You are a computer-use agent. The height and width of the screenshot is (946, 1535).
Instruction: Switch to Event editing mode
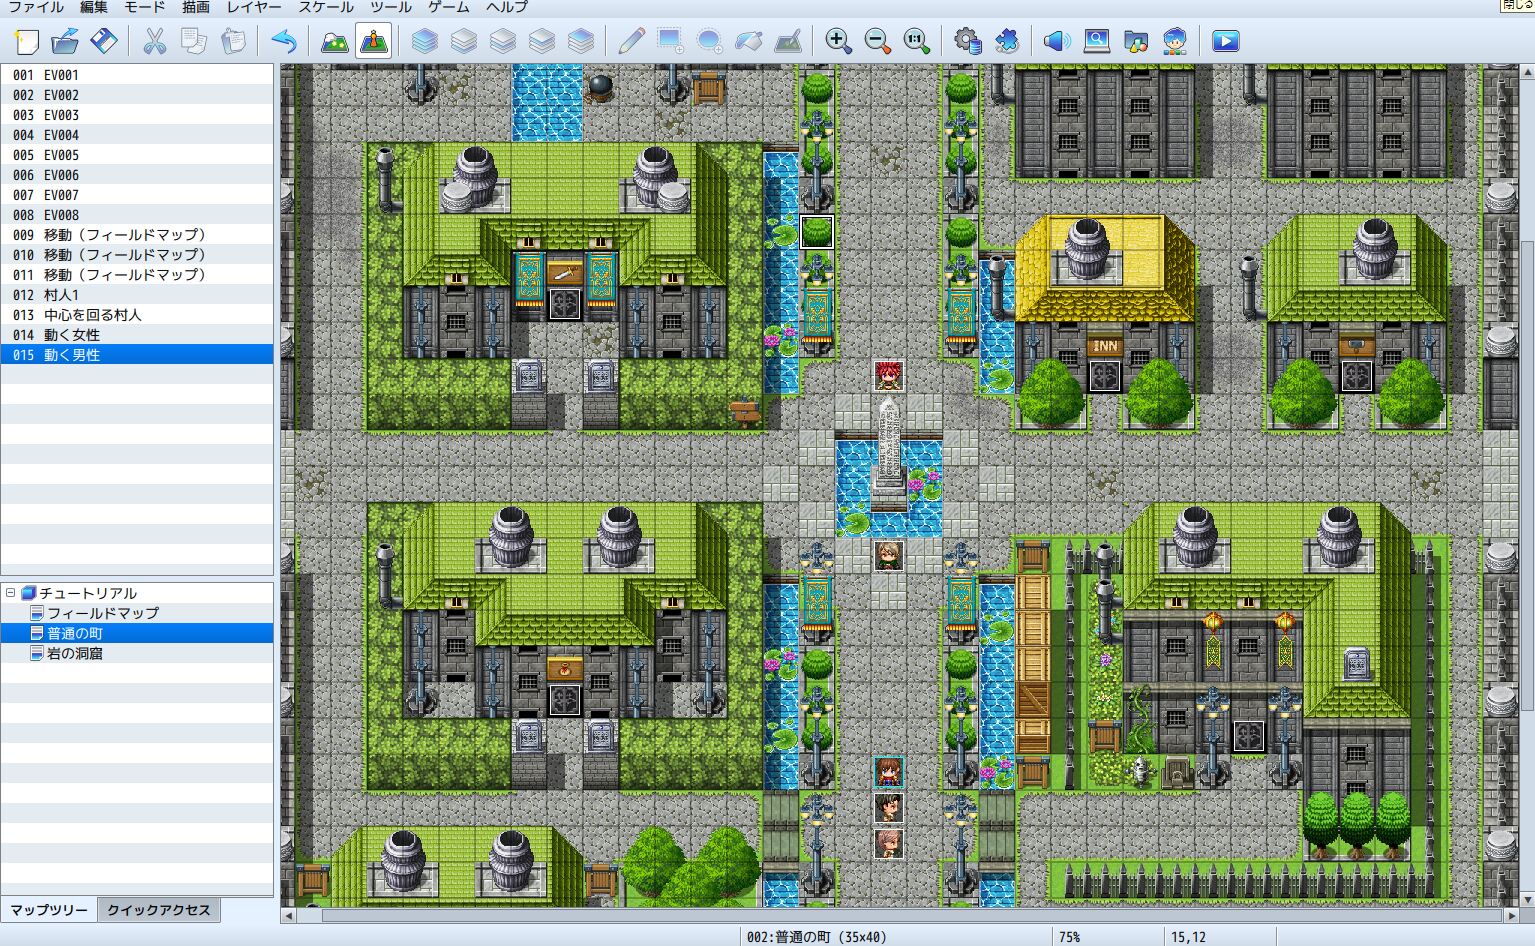click(x=373, y=41)
